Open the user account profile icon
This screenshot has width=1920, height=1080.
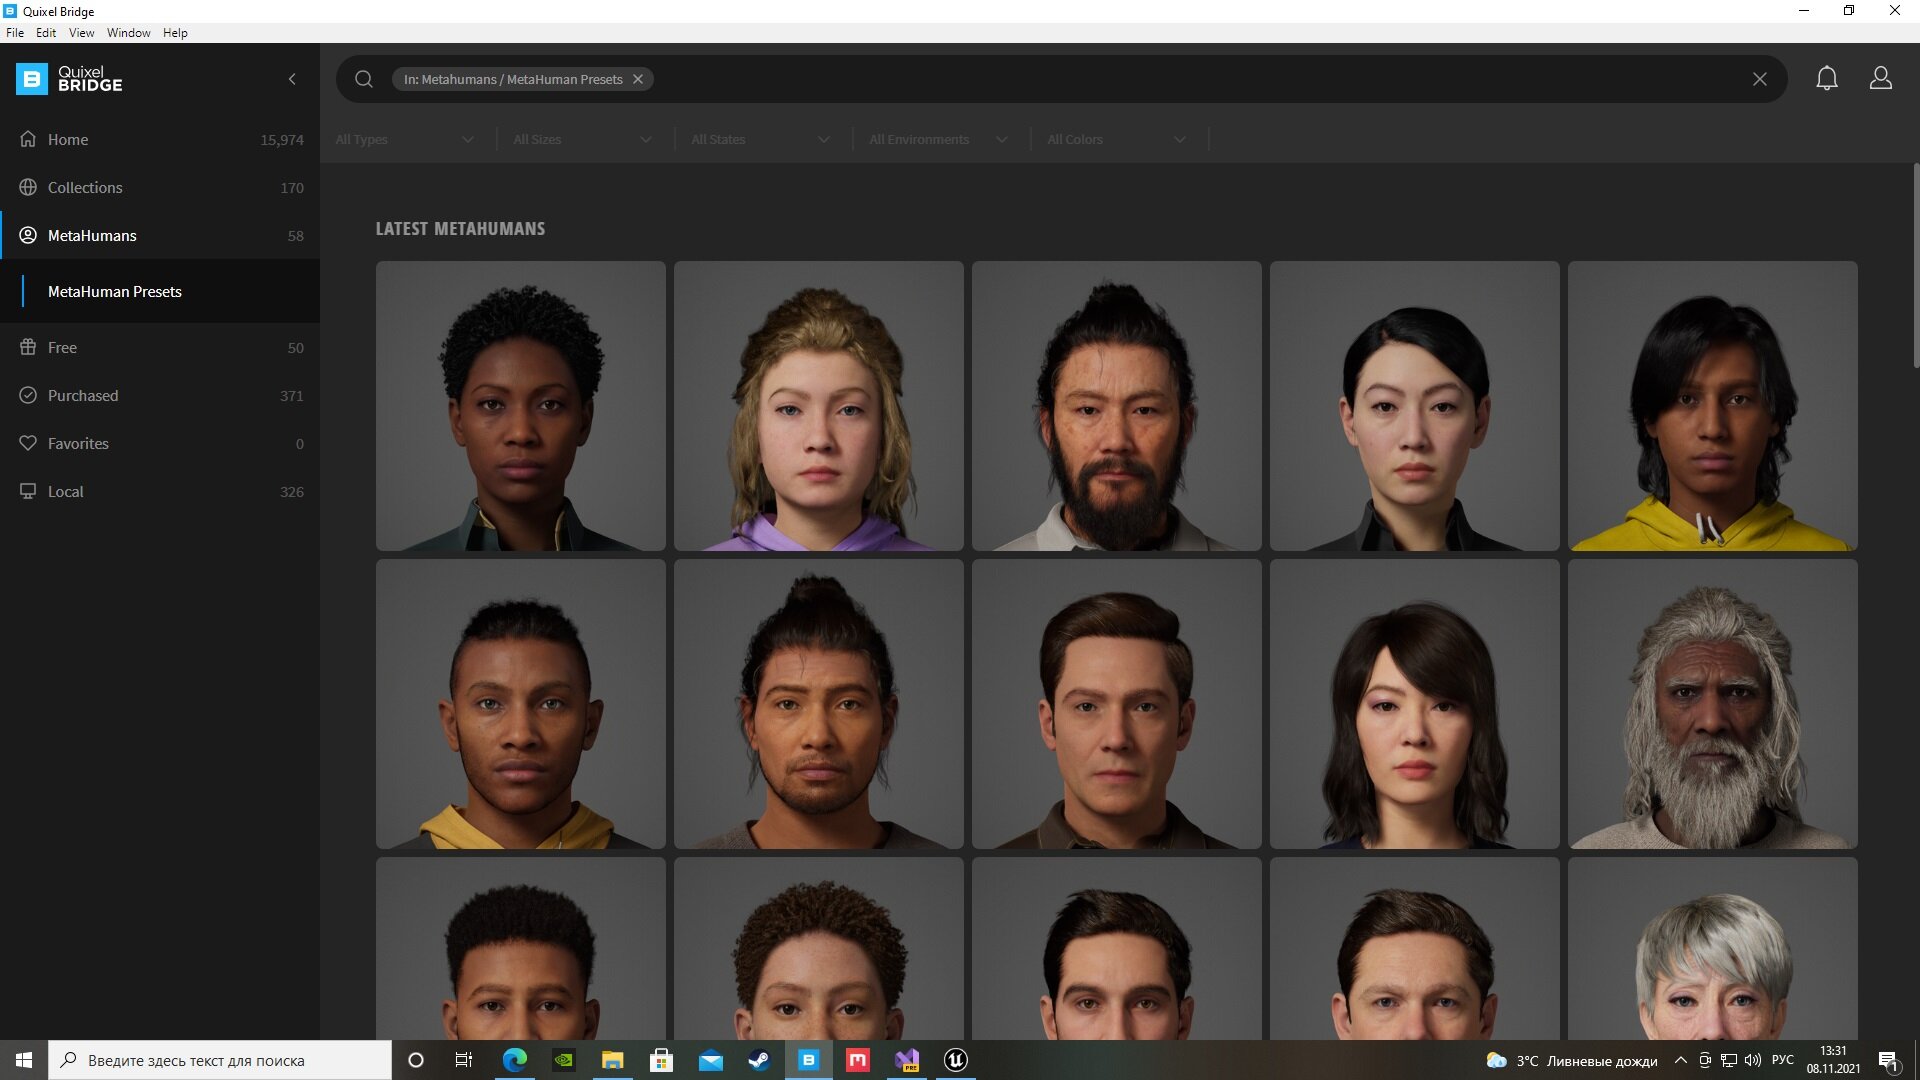point(1881,78)
